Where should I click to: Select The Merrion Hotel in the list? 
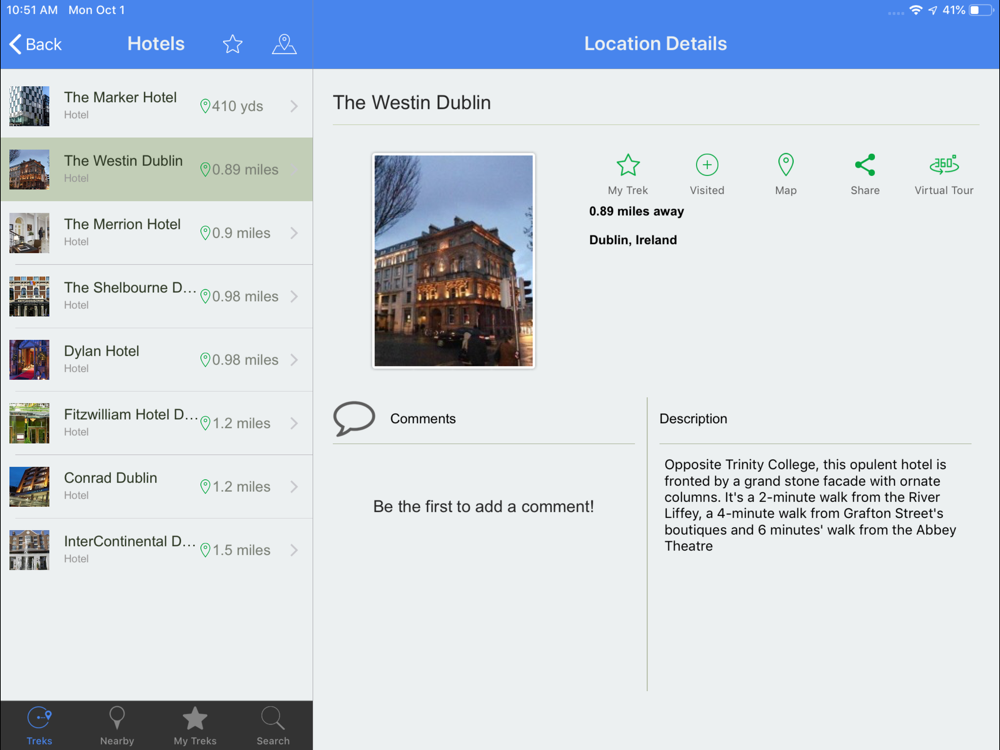pyautogui.click(x=157, y=233)
